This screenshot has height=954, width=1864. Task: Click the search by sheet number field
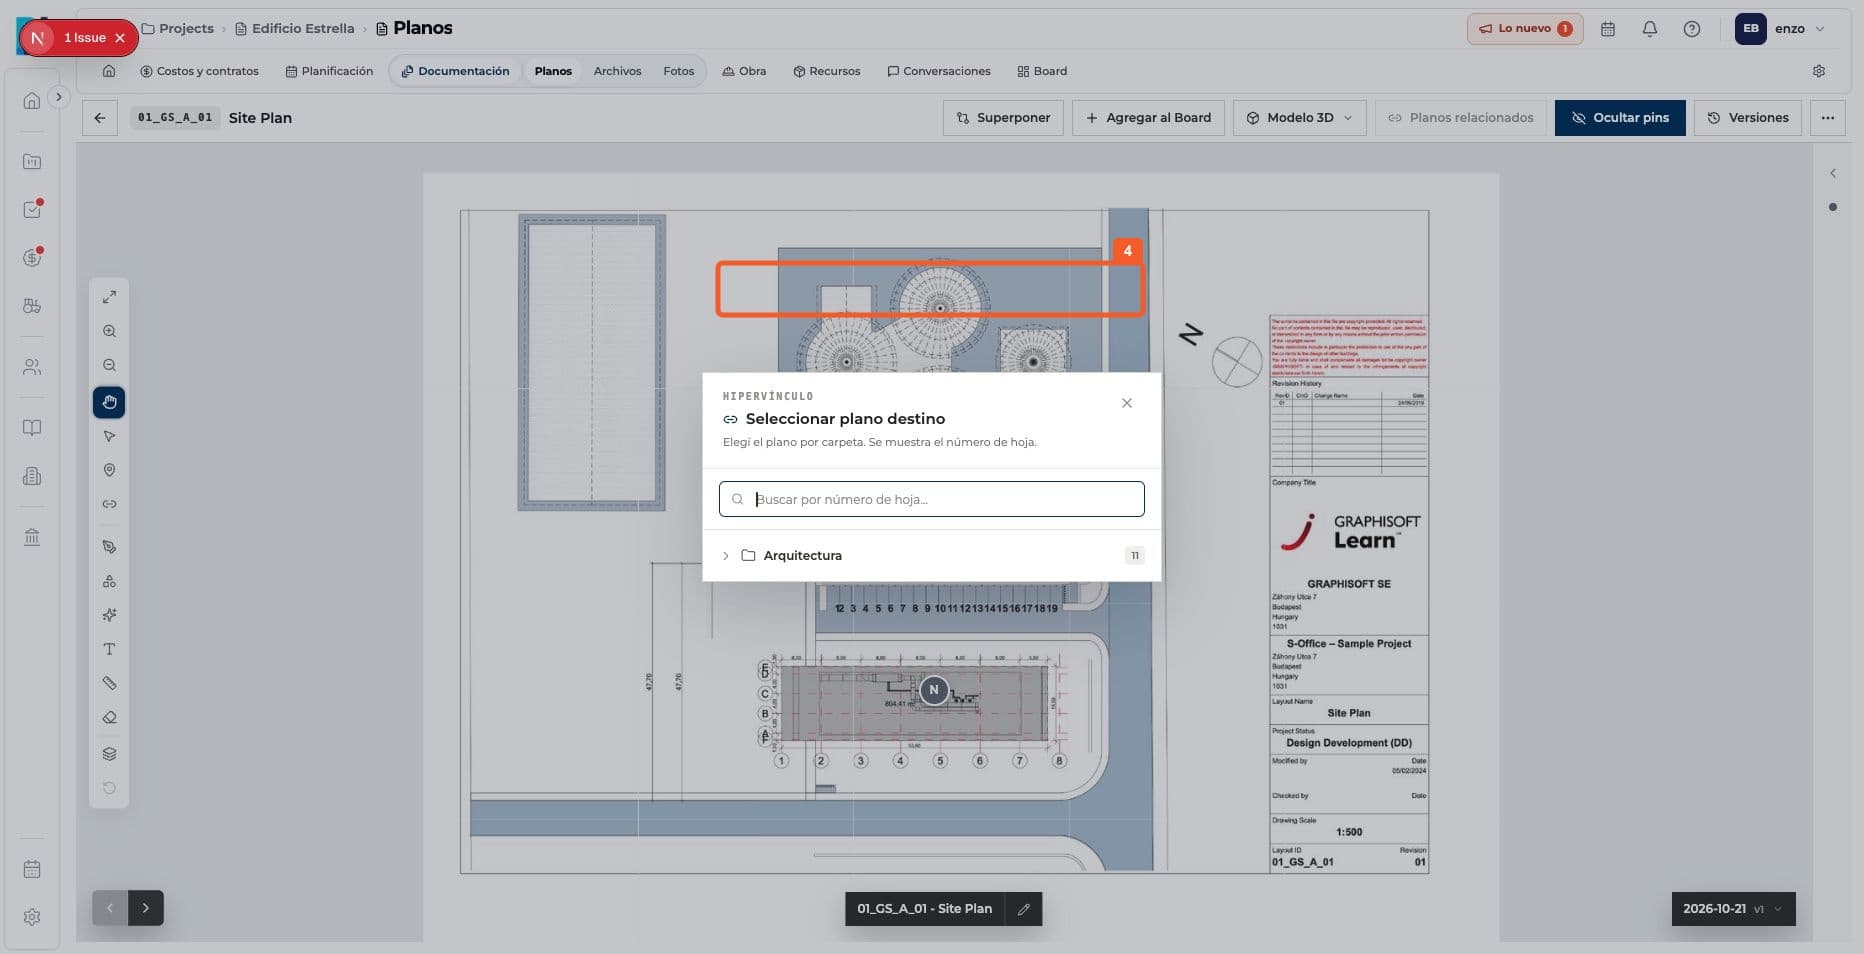[x=931, y=499]
